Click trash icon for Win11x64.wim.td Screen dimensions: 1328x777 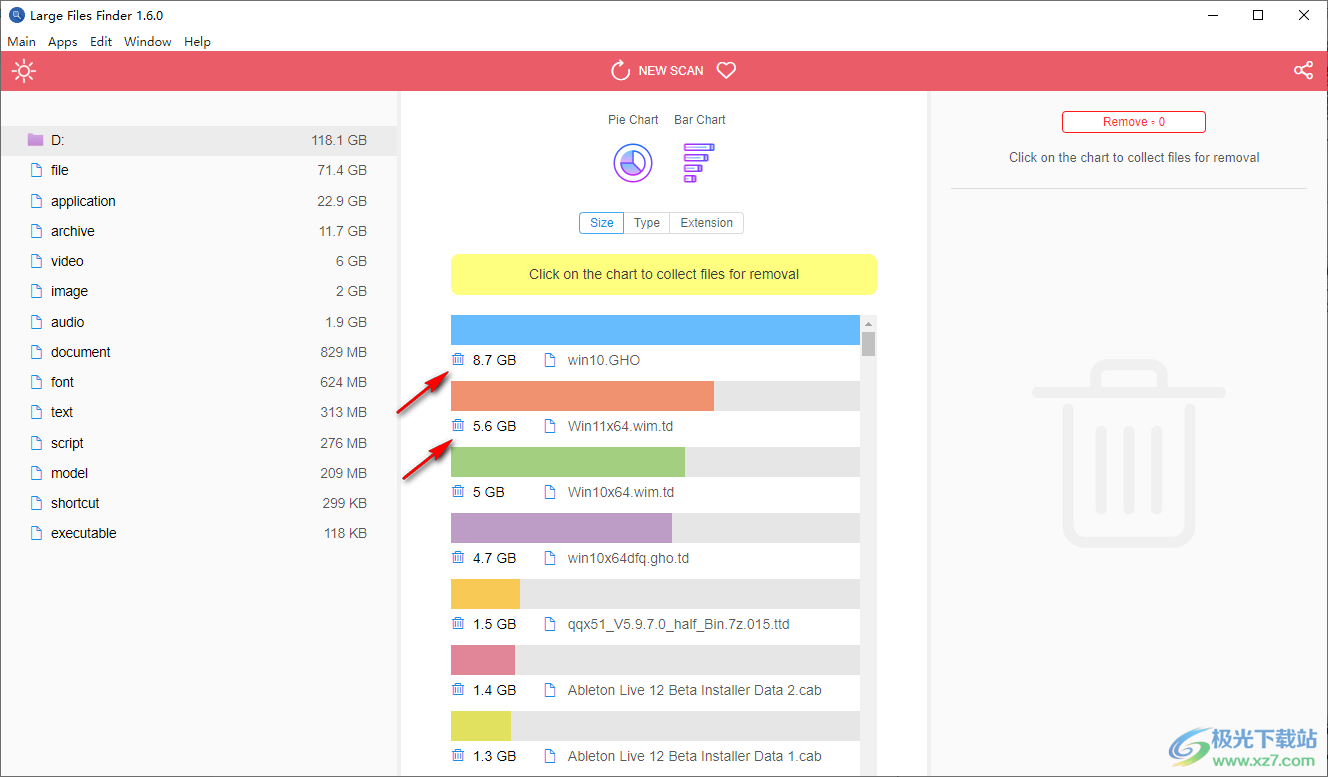click(458, 425)
